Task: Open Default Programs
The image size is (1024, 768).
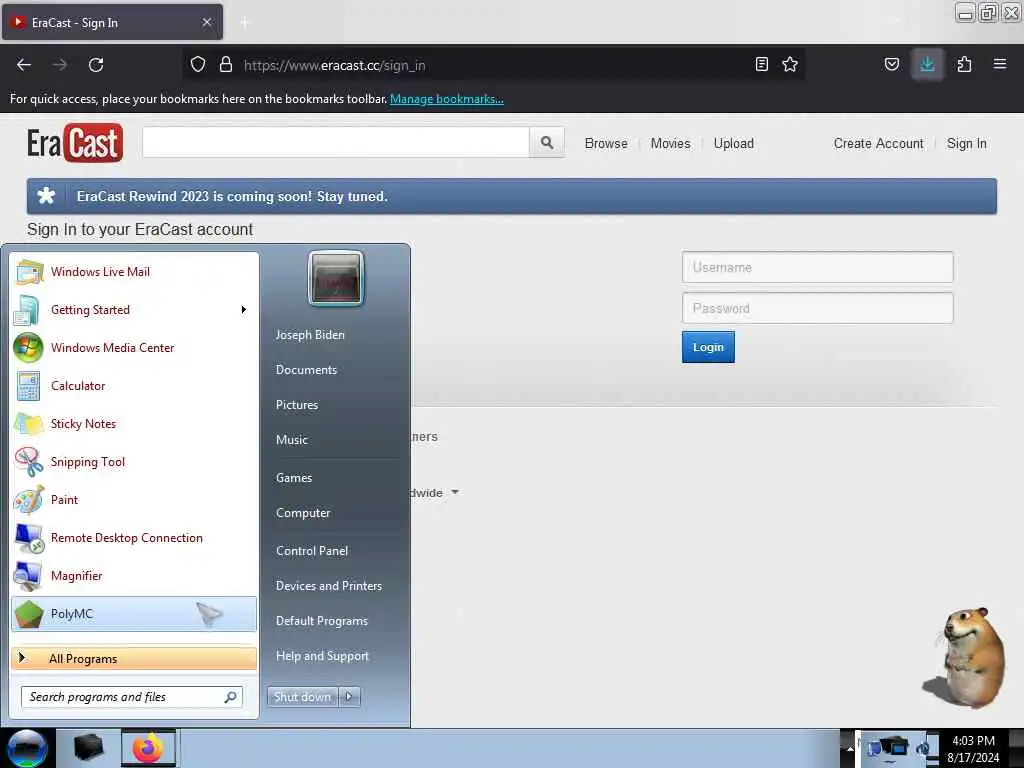Action: click(x=322, y=621)
